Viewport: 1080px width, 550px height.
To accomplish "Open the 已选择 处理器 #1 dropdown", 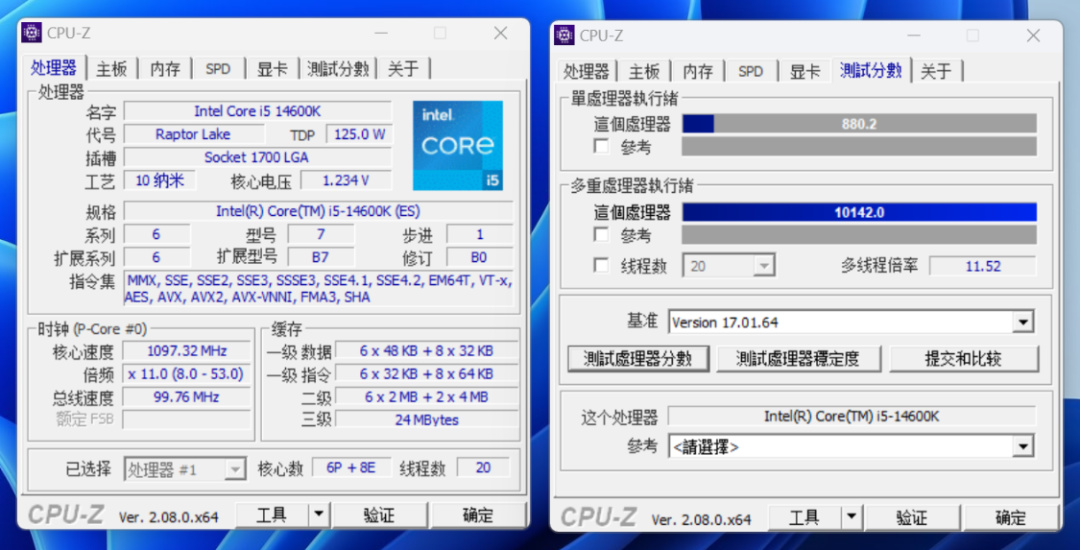I will [185, 469].
